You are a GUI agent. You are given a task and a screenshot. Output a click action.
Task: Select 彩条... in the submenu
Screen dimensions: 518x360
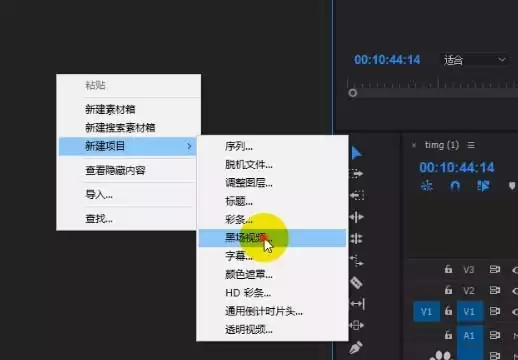pyautogui.click(x=272, y=219)
